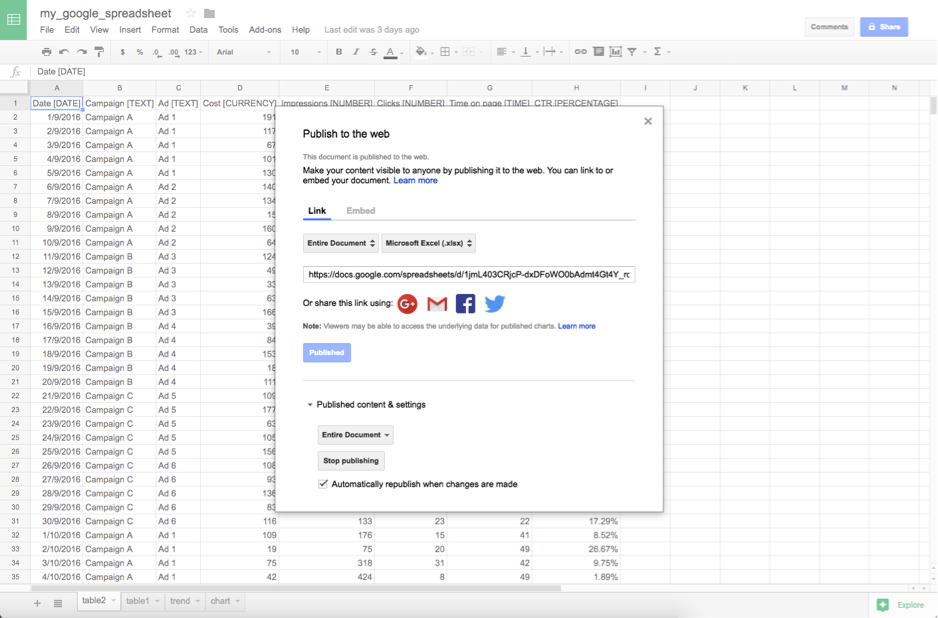
Task: Share the link using the Twitter icon
Action: (494, 303)
